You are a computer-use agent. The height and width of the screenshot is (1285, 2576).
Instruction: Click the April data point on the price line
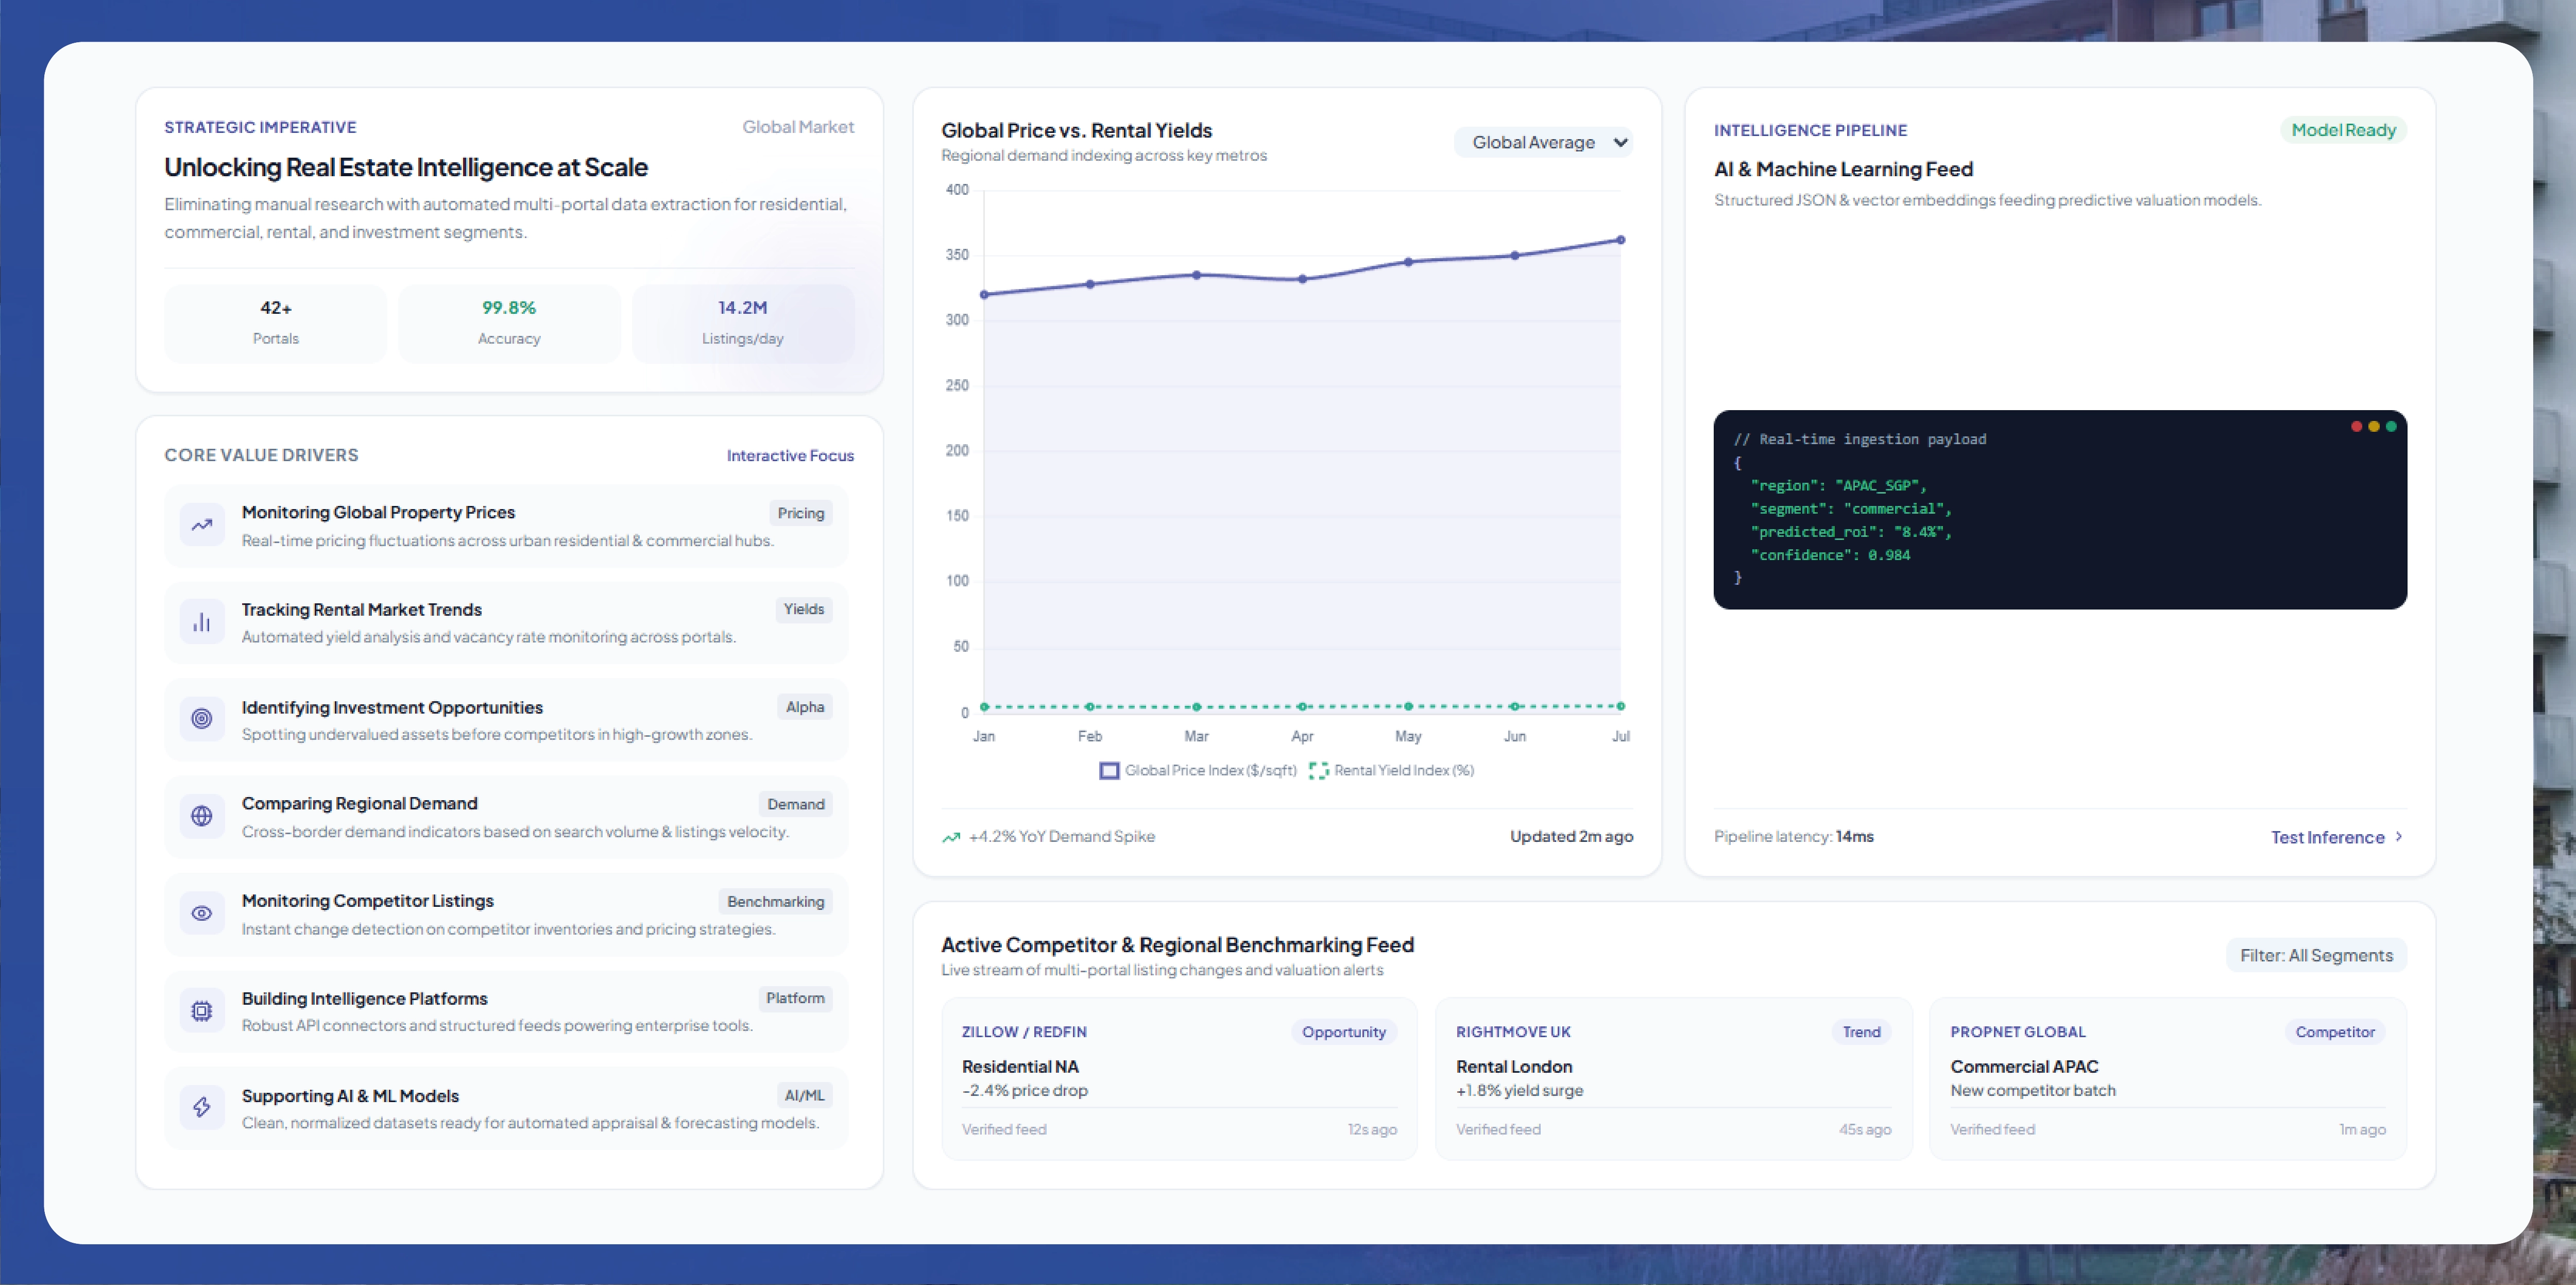[1302, 279]
